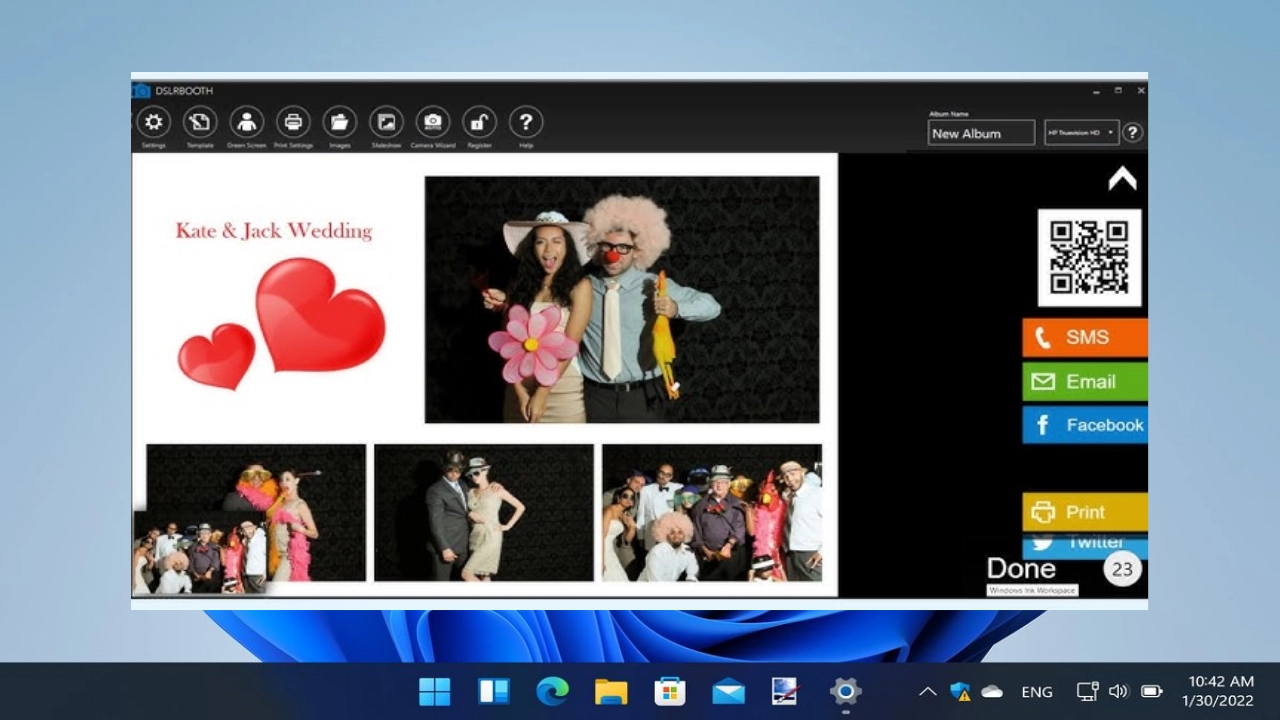
Task: Expand the HP Truevision HD camera dropdown
Action: tap(1081, 133)
